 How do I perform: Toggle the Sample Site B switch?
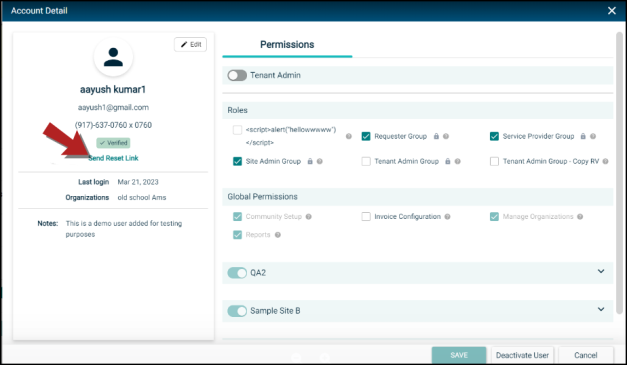pos(237,311)
